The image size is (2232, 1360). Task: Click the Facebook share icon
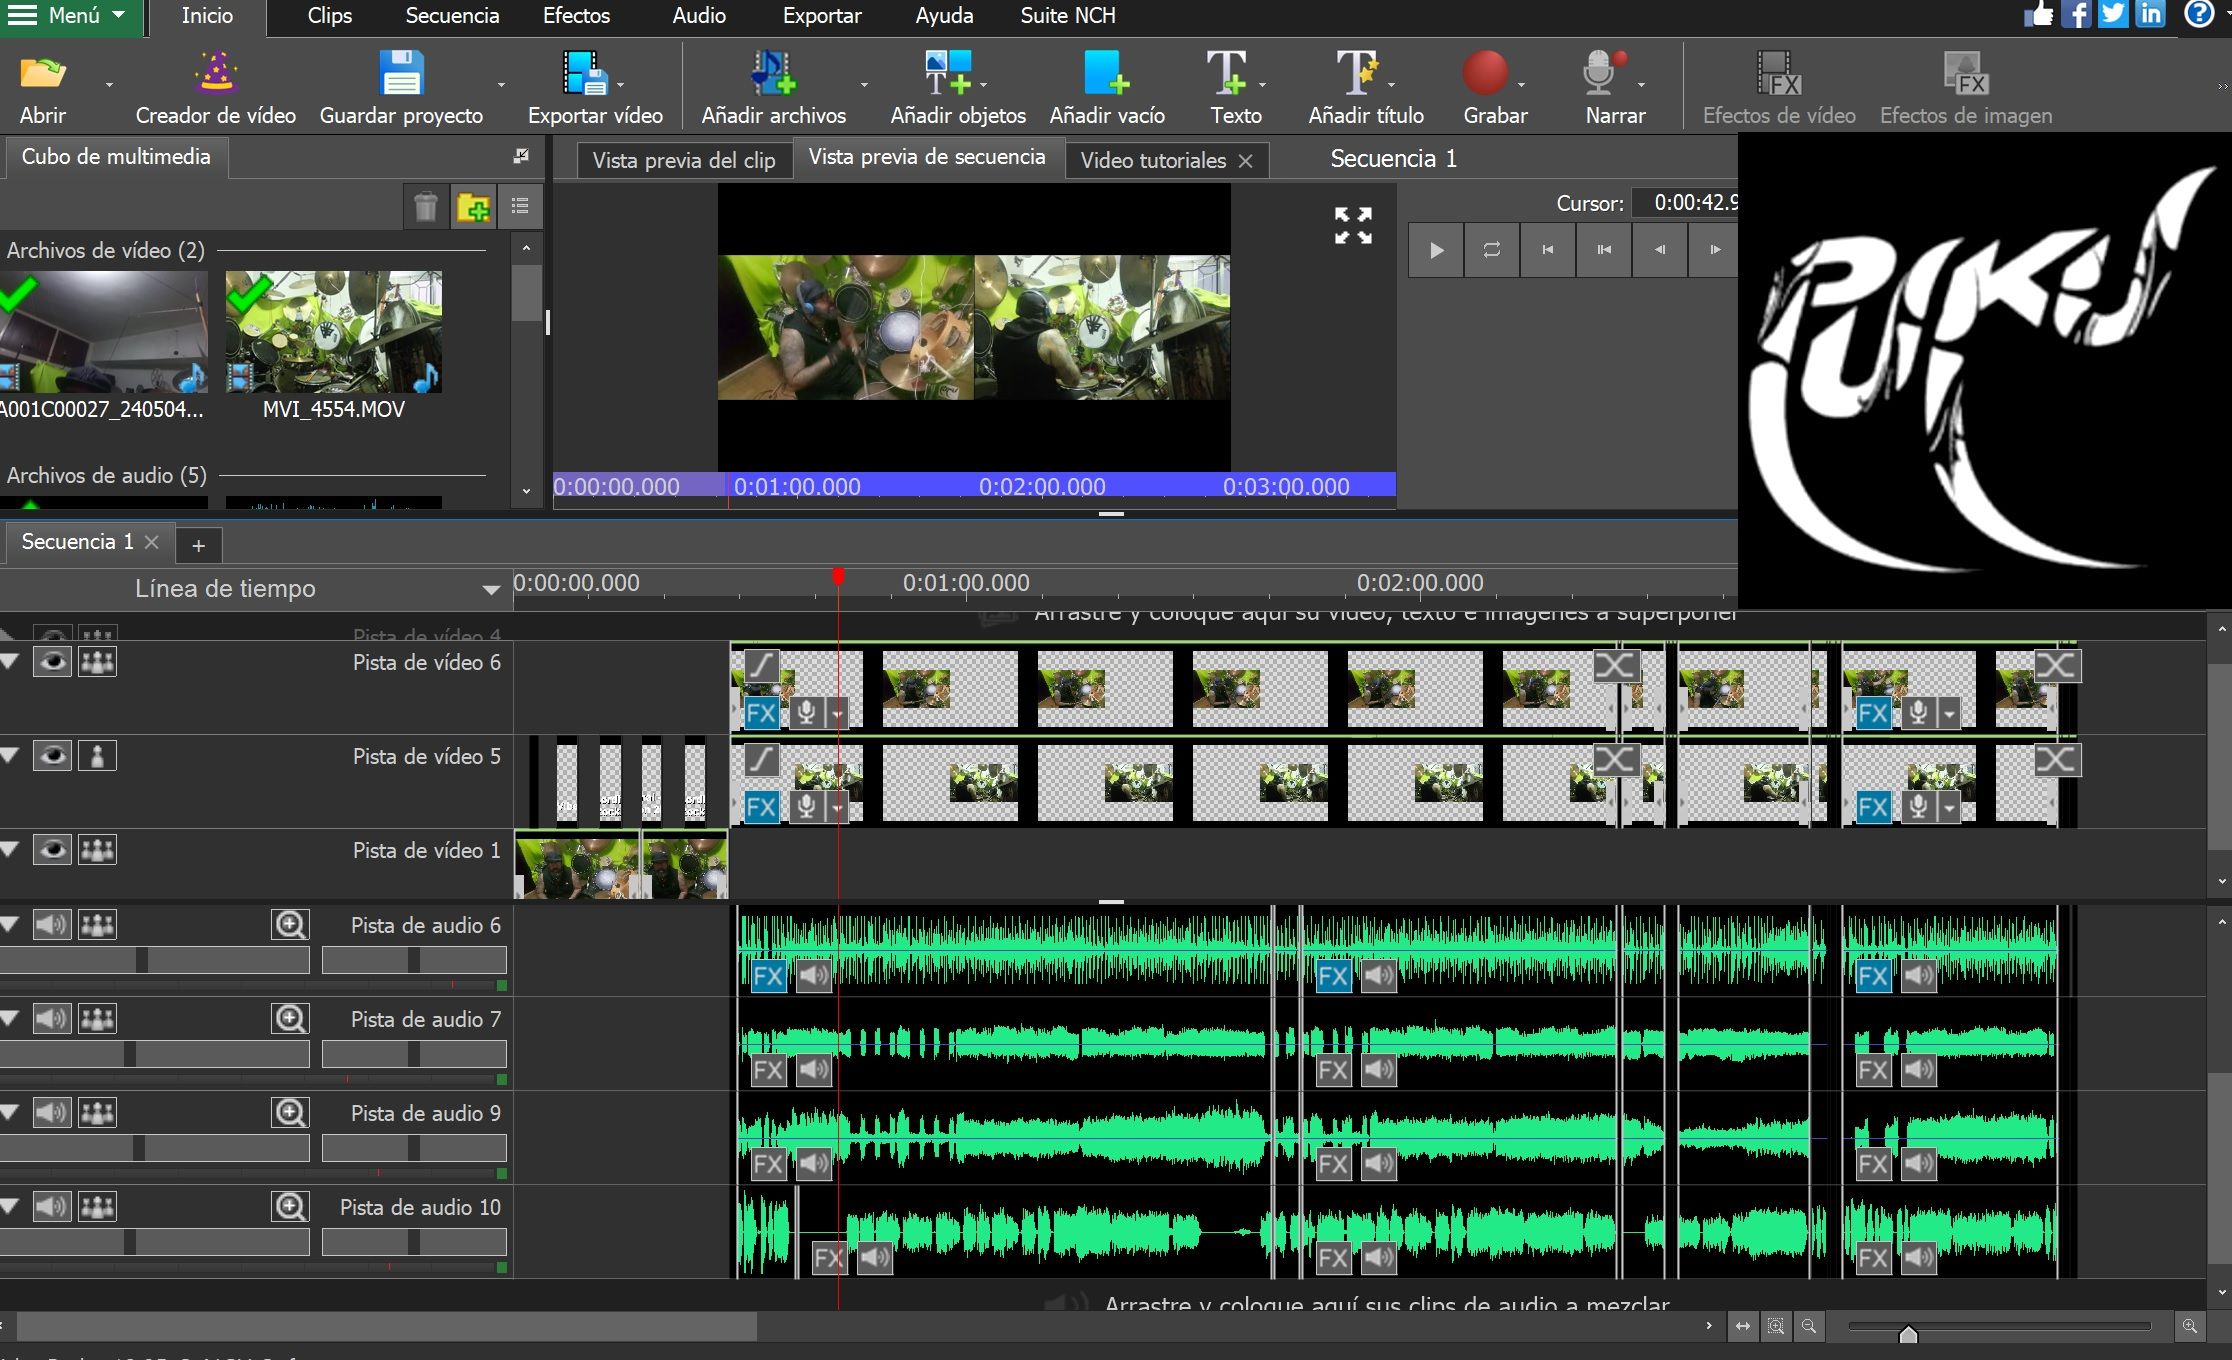point(2075,14)
